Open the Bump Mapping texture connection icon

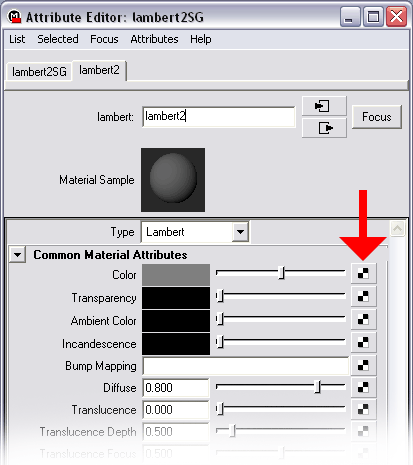tap(363, 365)
